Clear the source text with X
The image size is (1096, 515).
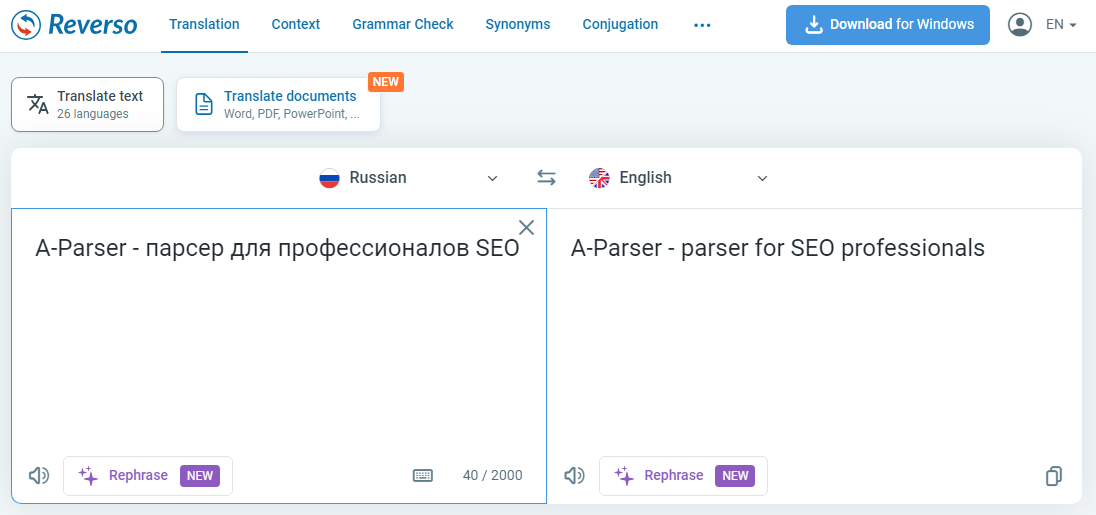[x=526, y=227]
